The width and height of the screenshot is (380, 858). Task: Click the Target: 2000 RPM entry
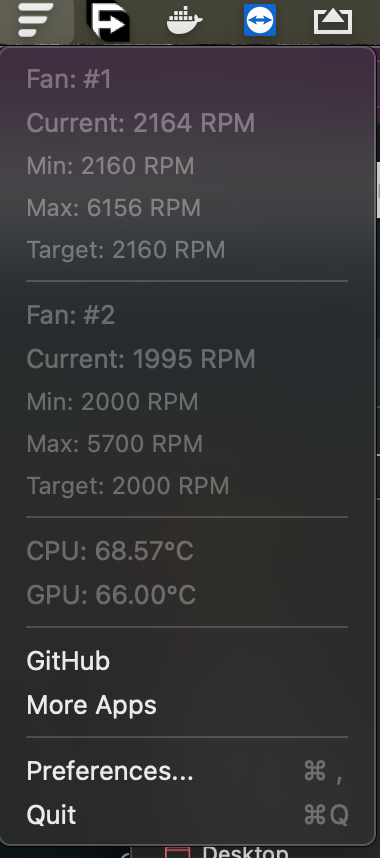click(x=187, y=486)
